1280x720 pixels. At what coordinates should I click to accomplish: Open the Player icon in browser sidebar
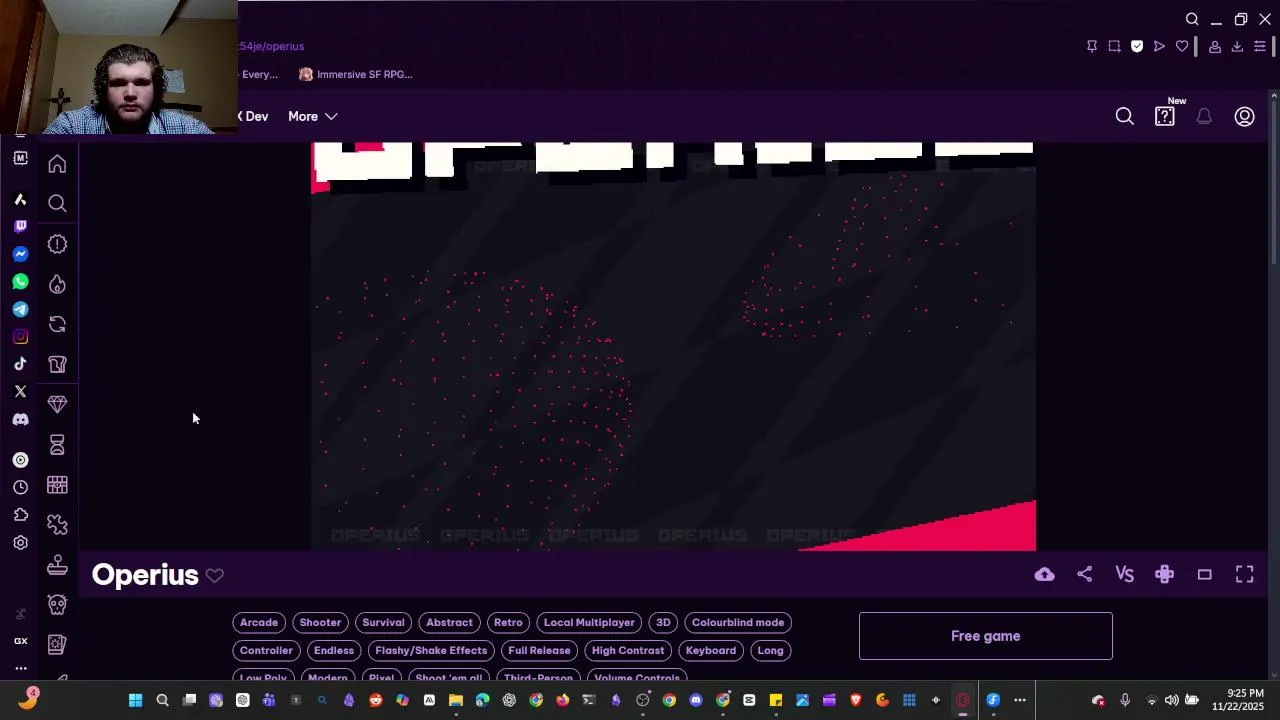click(20, 460)
